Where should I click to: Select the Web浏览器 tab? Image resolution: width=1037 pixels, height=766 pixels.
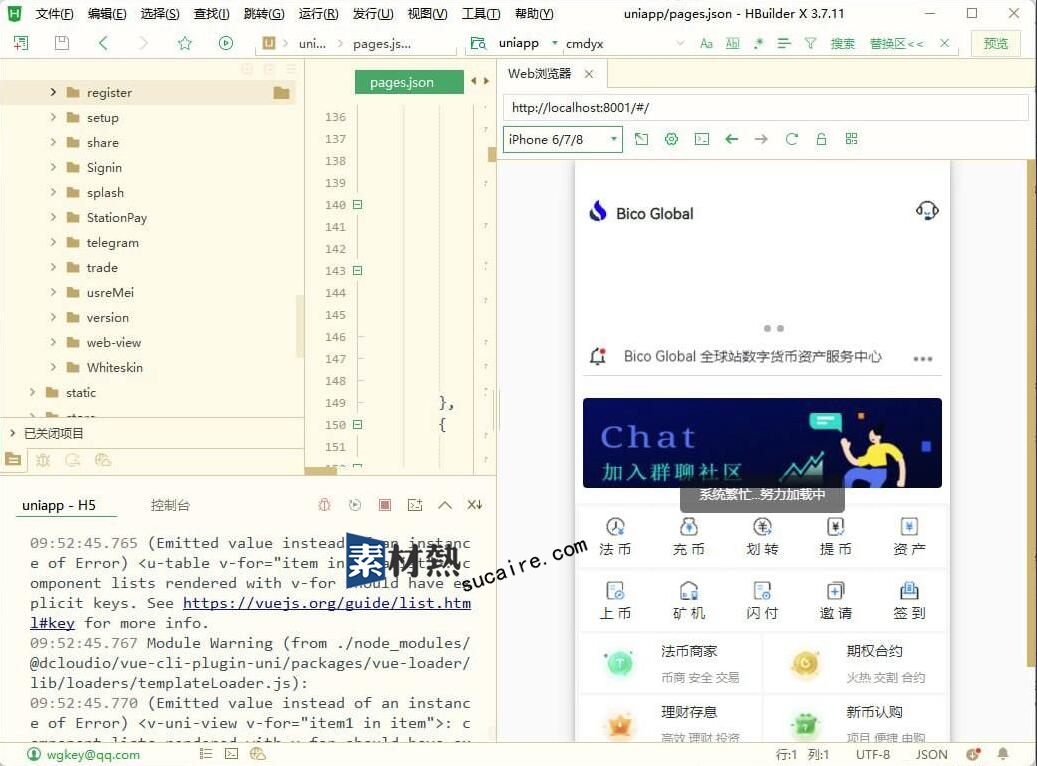[x=539, y=73]
